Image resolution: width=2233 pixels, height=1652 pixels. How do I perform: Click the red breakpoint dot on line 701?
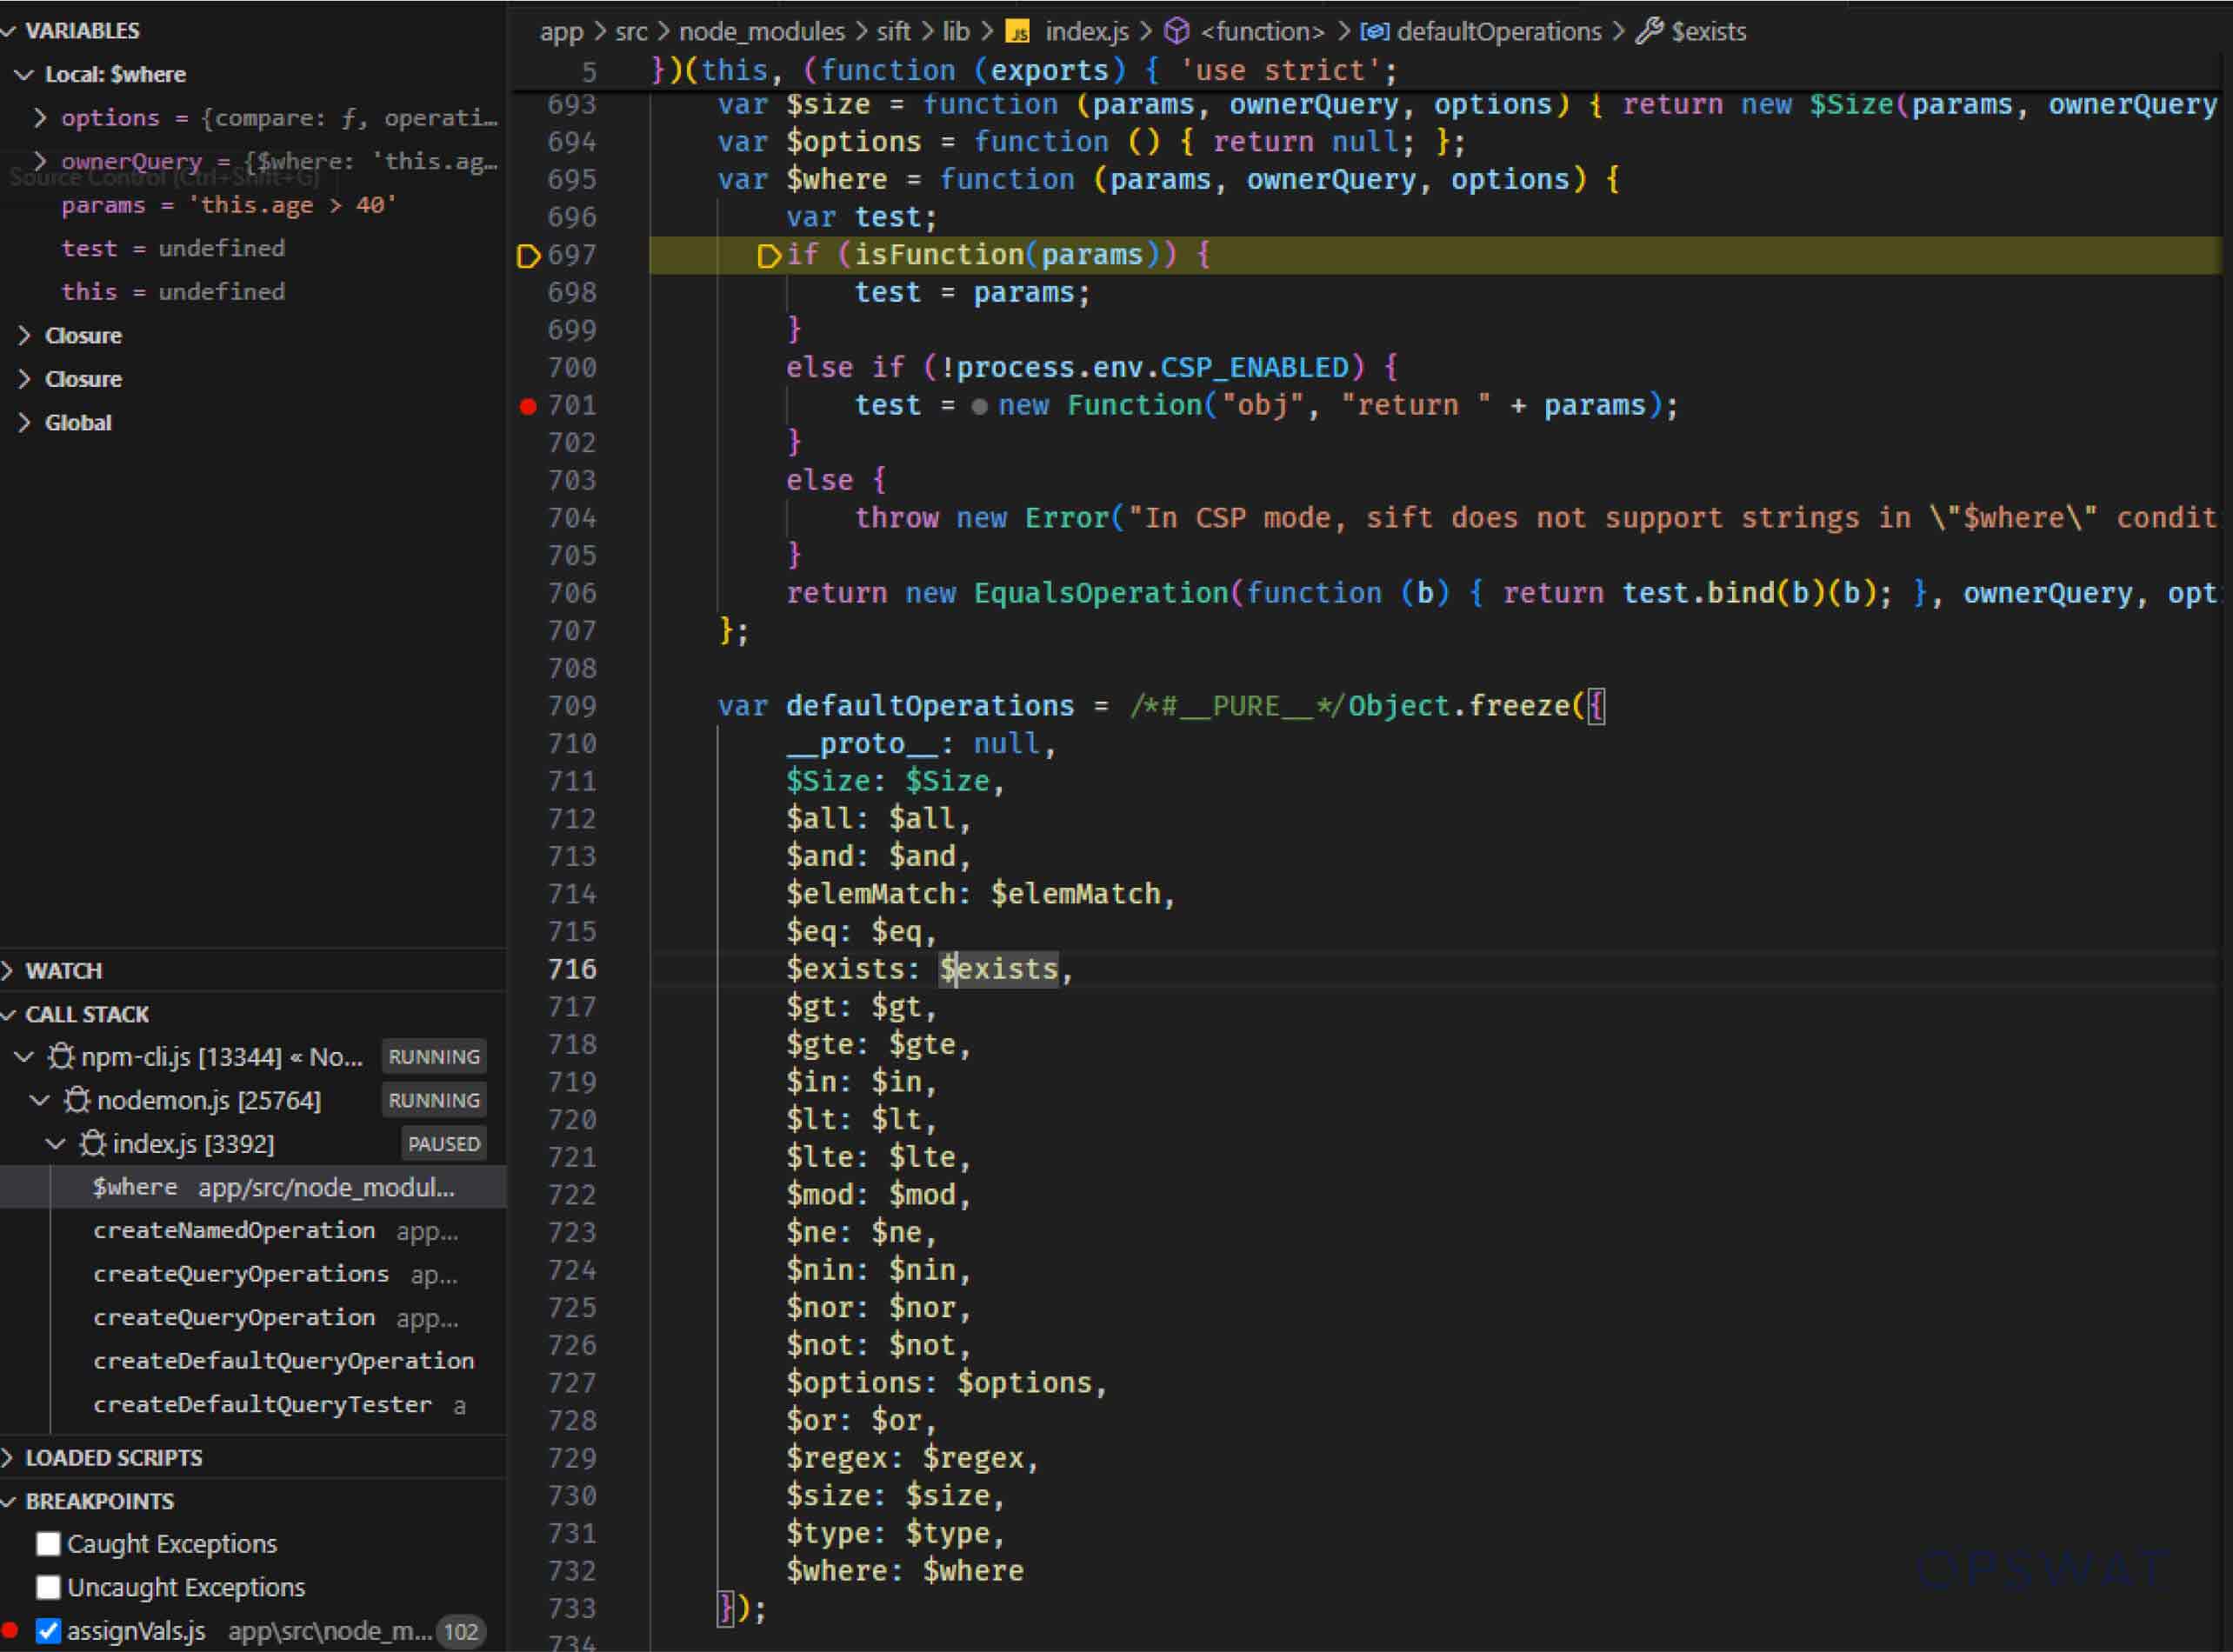pyautogui.click(x=527, y=406)
